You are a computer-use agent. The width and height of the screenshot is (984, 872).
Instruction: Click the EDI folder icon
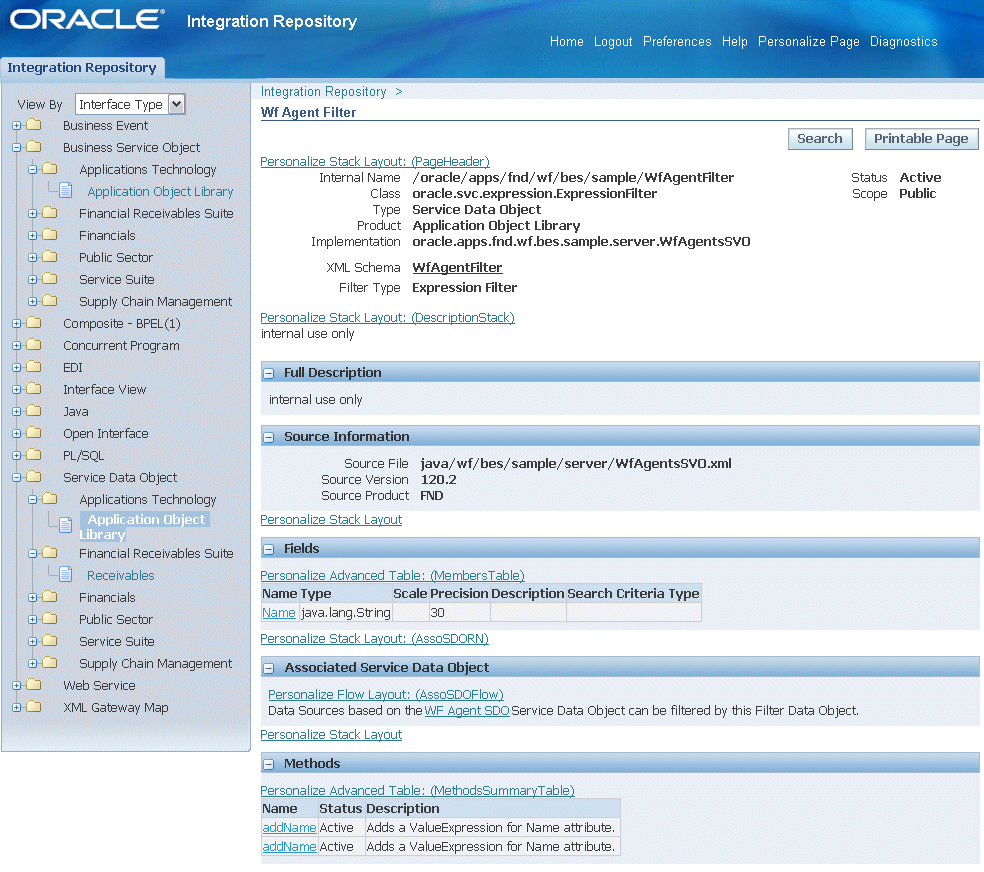34,367
